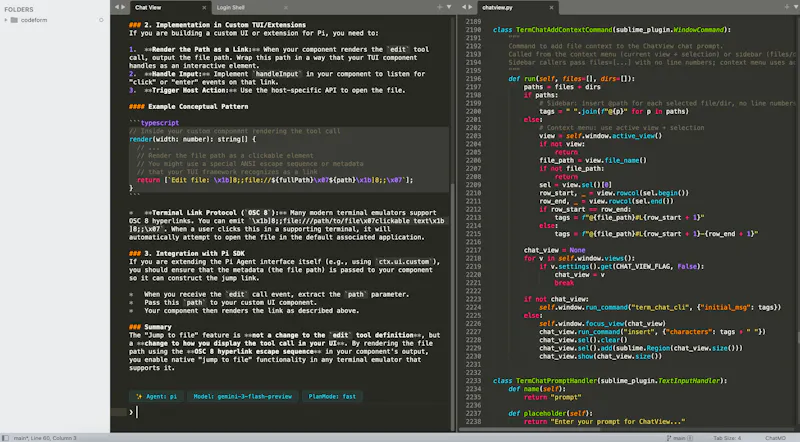Go to next tab arrow in left pane
Screen dimensions: 800x442
pos(123,7)
